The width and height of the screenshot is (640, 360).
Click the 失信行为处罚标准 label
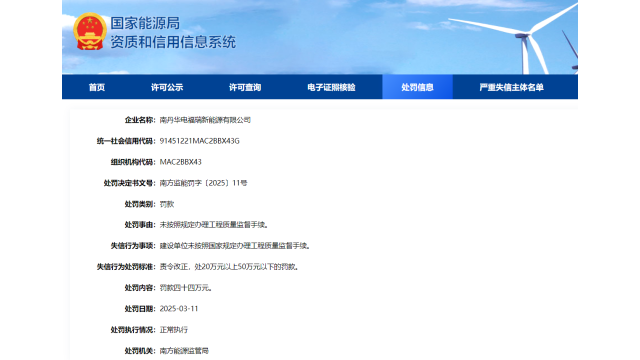126,267
